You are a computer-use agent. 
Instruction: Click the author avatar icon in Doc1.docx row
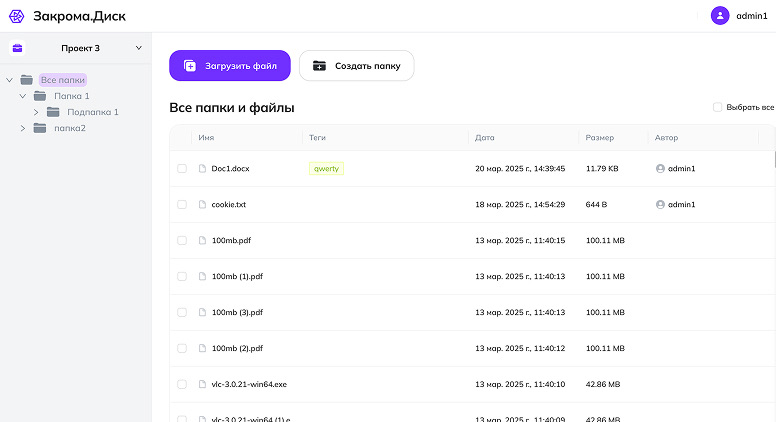tap(660, 169)
